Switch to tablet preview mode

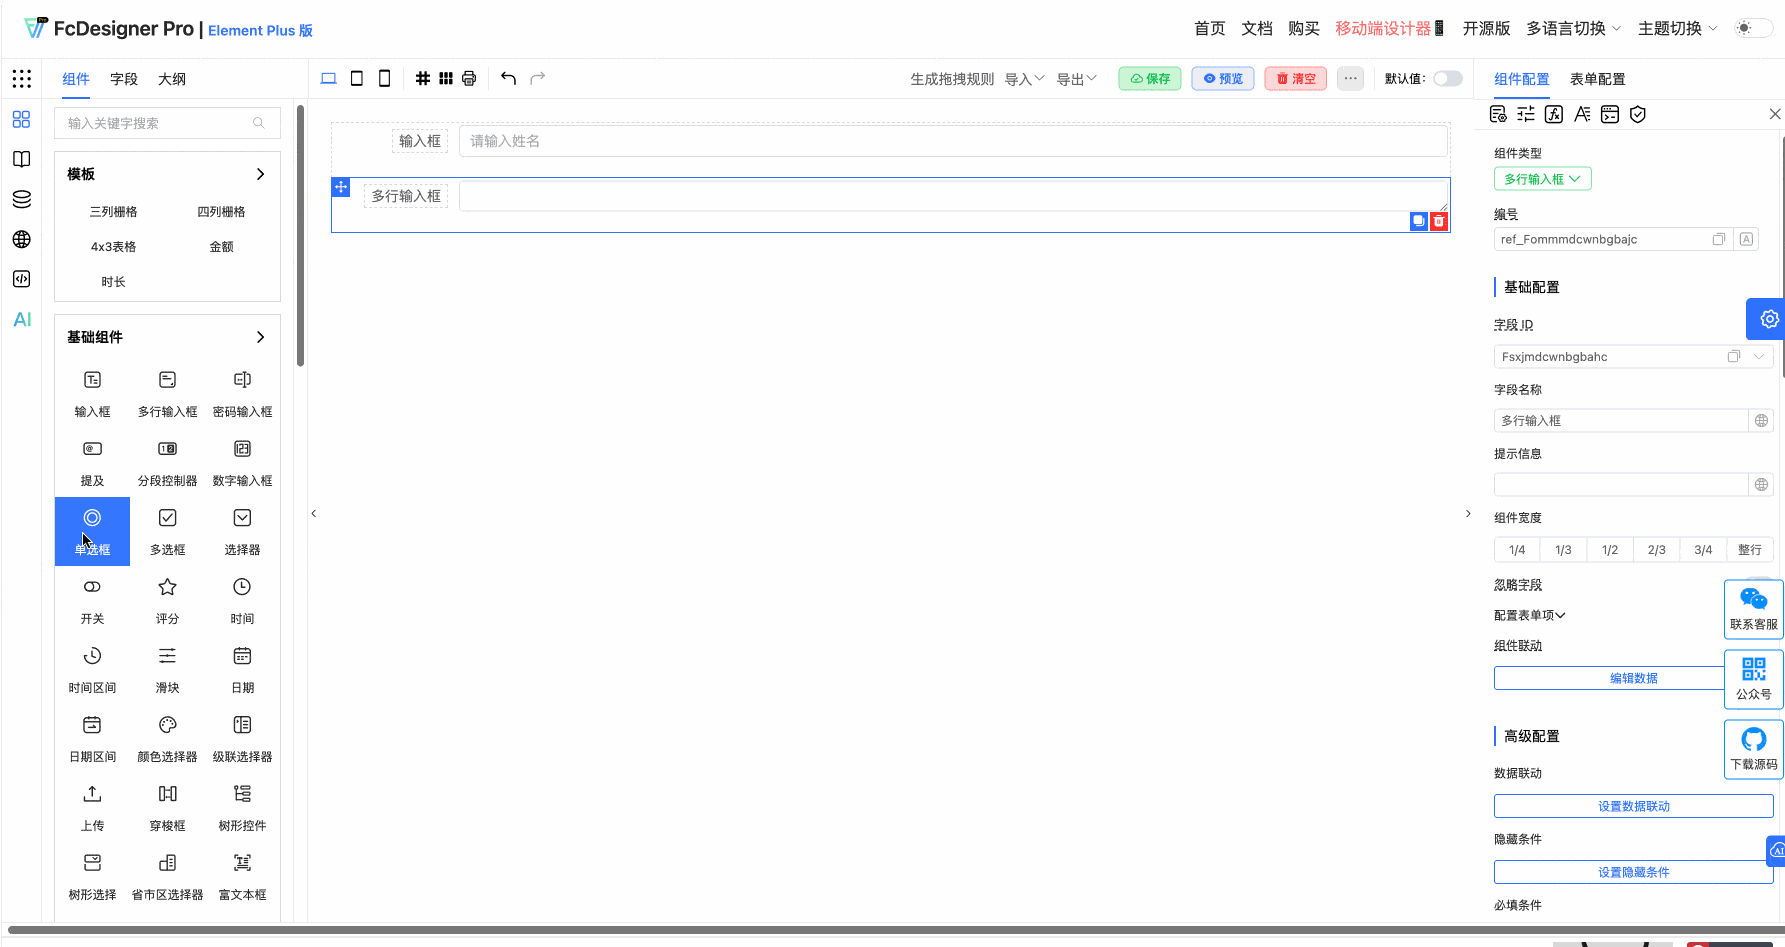pos(356,77)
